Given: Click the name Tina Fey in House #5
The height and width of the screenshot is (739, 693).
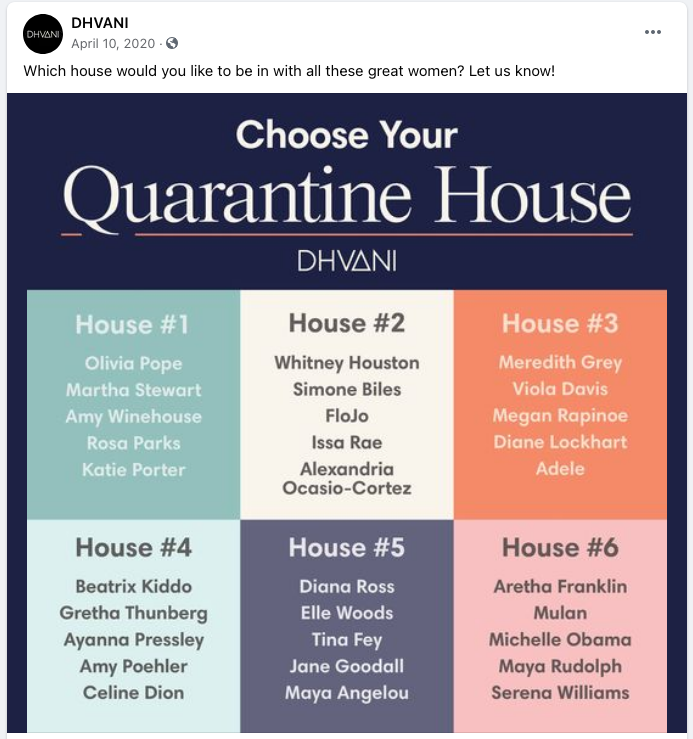Looking at the screenshot, I should (346, 640).
